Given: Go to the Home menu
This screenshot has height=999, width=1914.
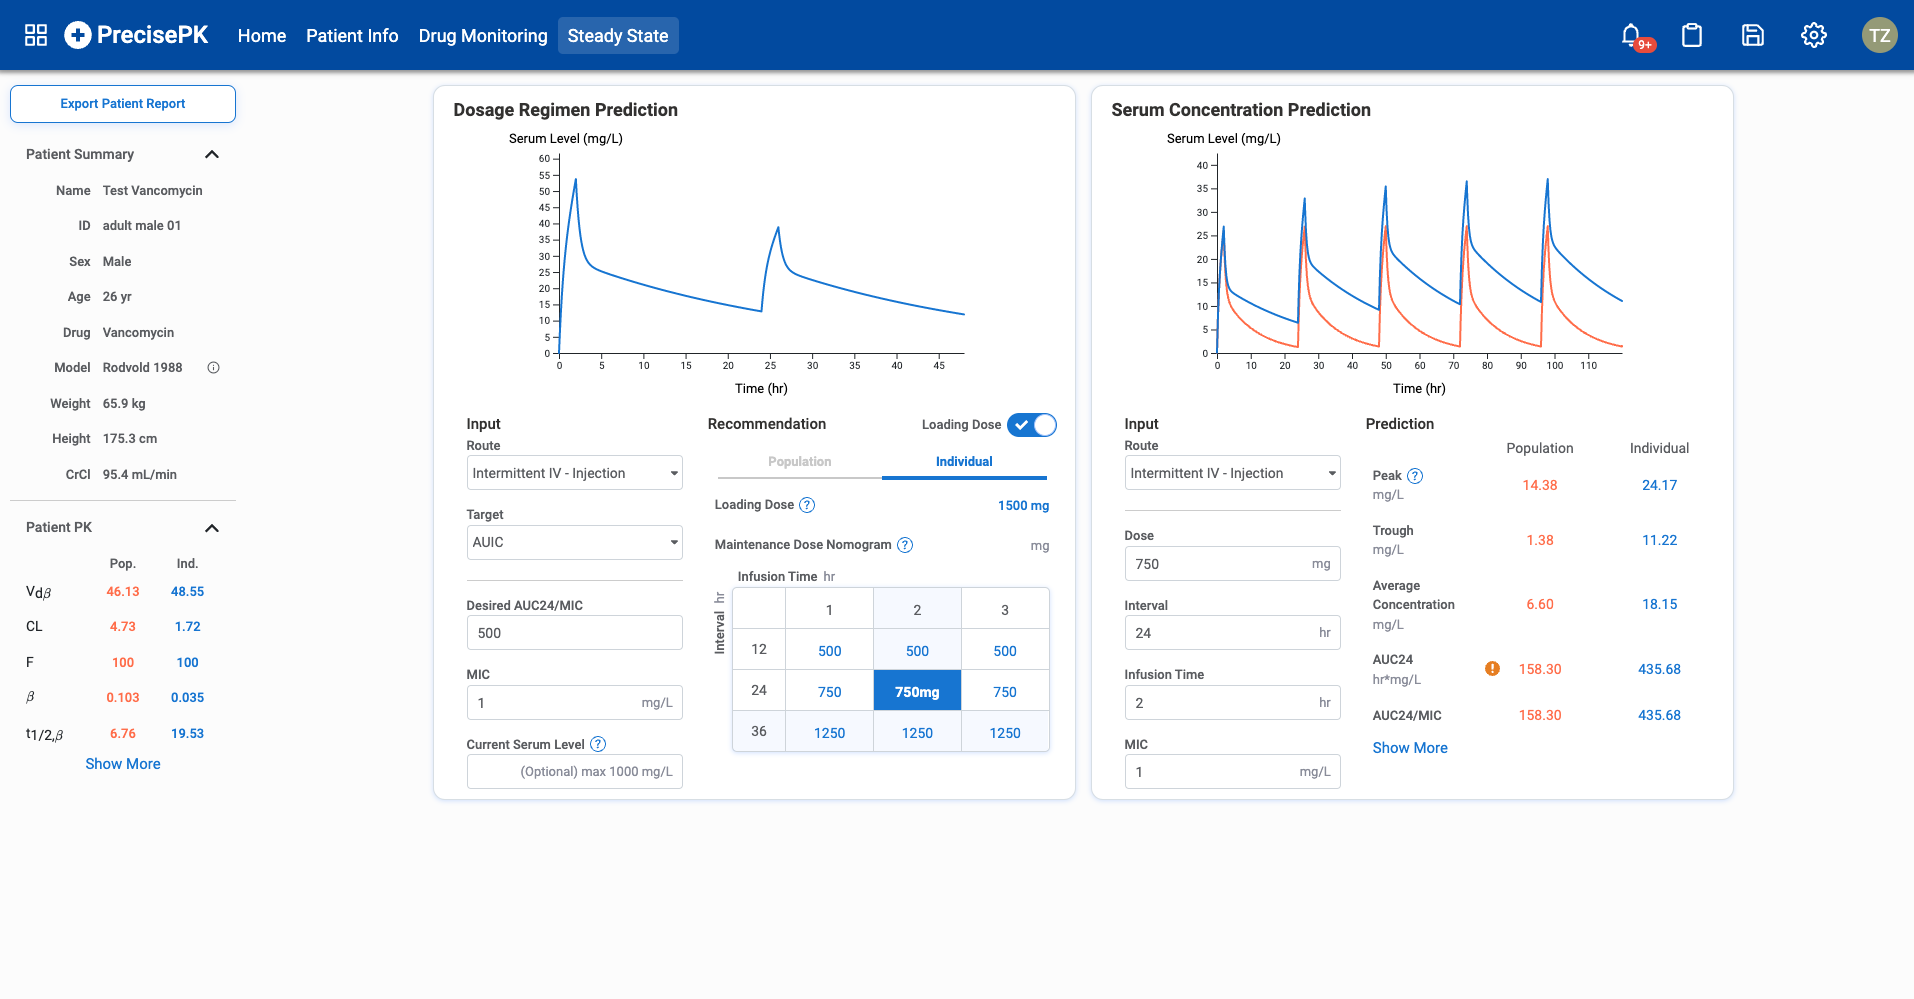Looking at the screenshot, I should [262, 36].
